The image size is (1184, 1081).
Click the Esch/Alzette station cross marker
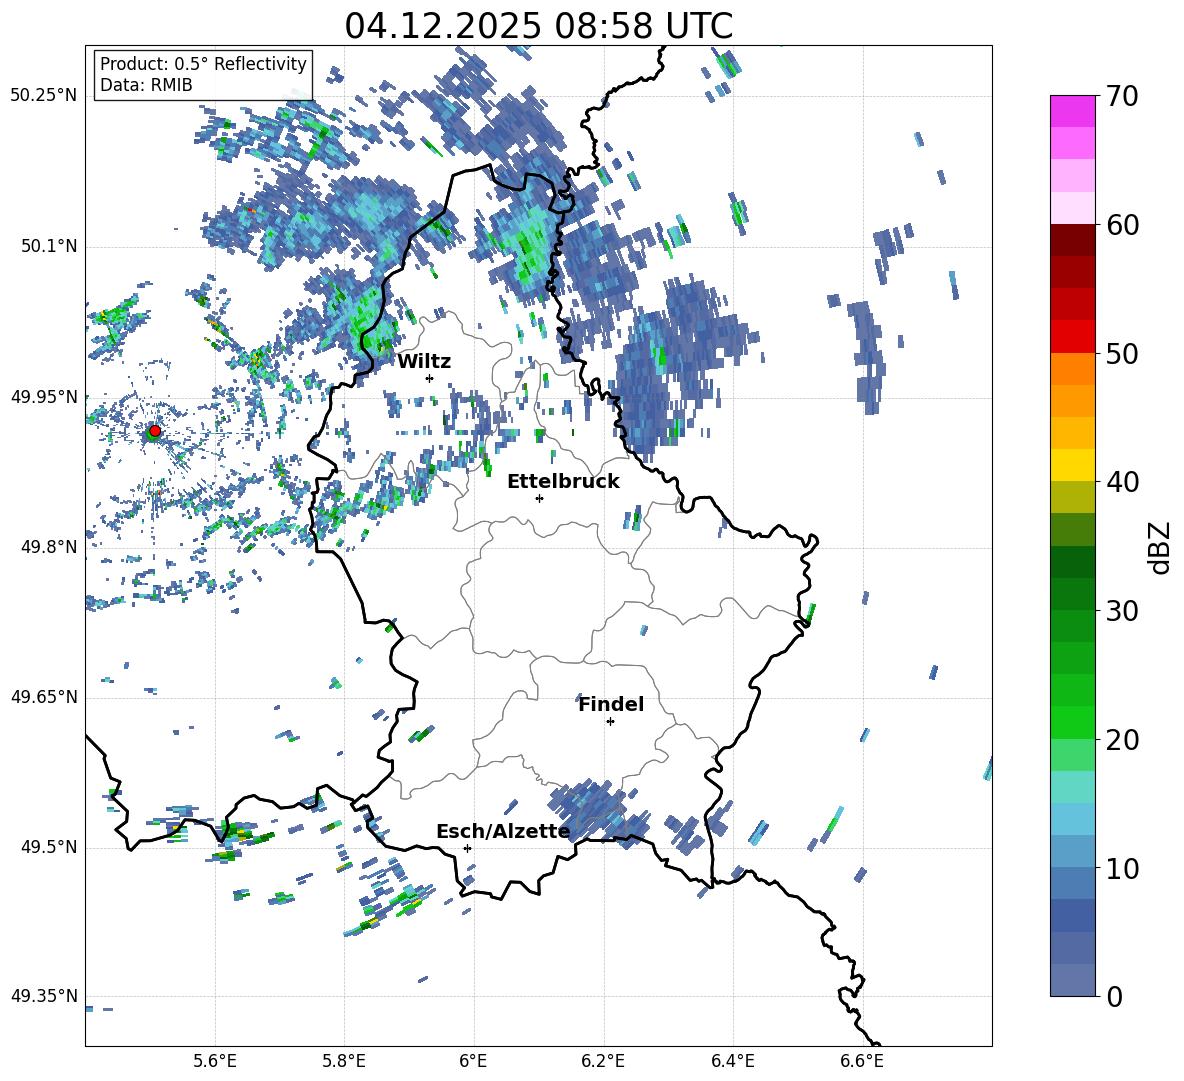(467, 848)
